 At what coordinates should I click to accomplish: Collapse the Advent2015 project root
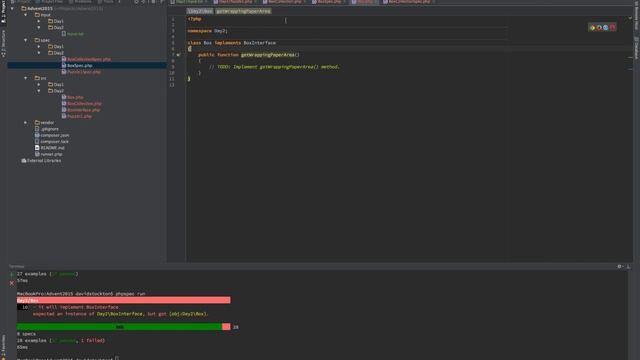pyautogui.click(x=12, y=8)
